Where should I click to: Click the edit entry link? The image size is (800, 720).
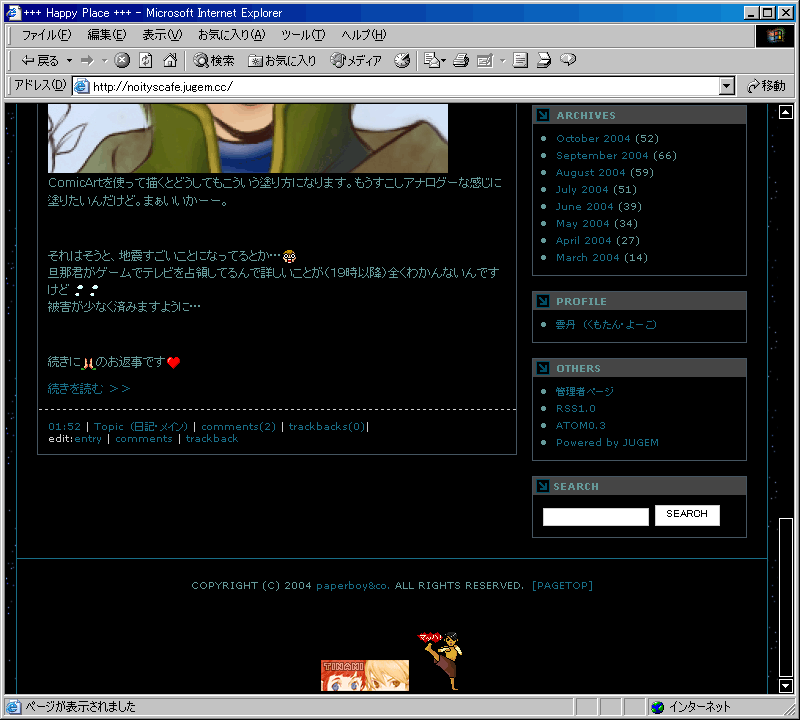(x=88, y=439)
